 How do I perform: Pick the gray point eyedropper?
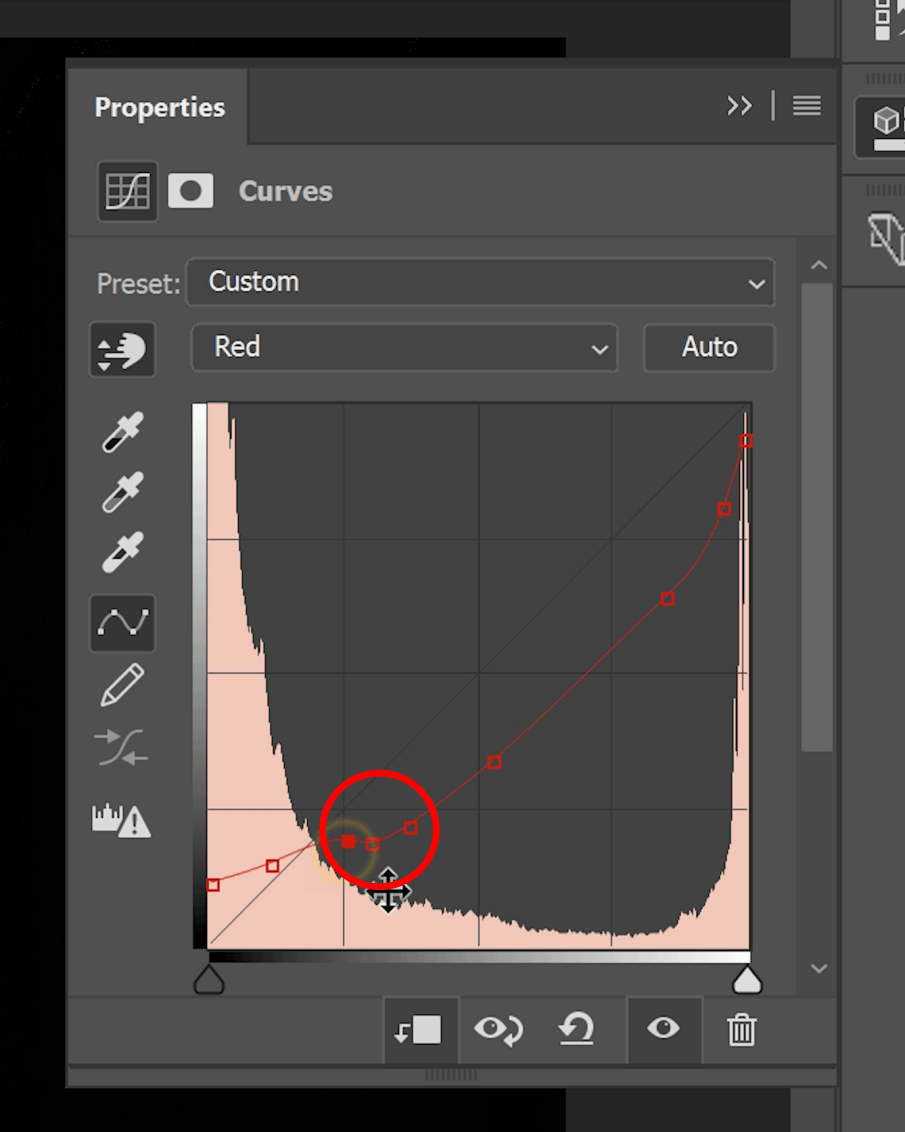(122, 492)
